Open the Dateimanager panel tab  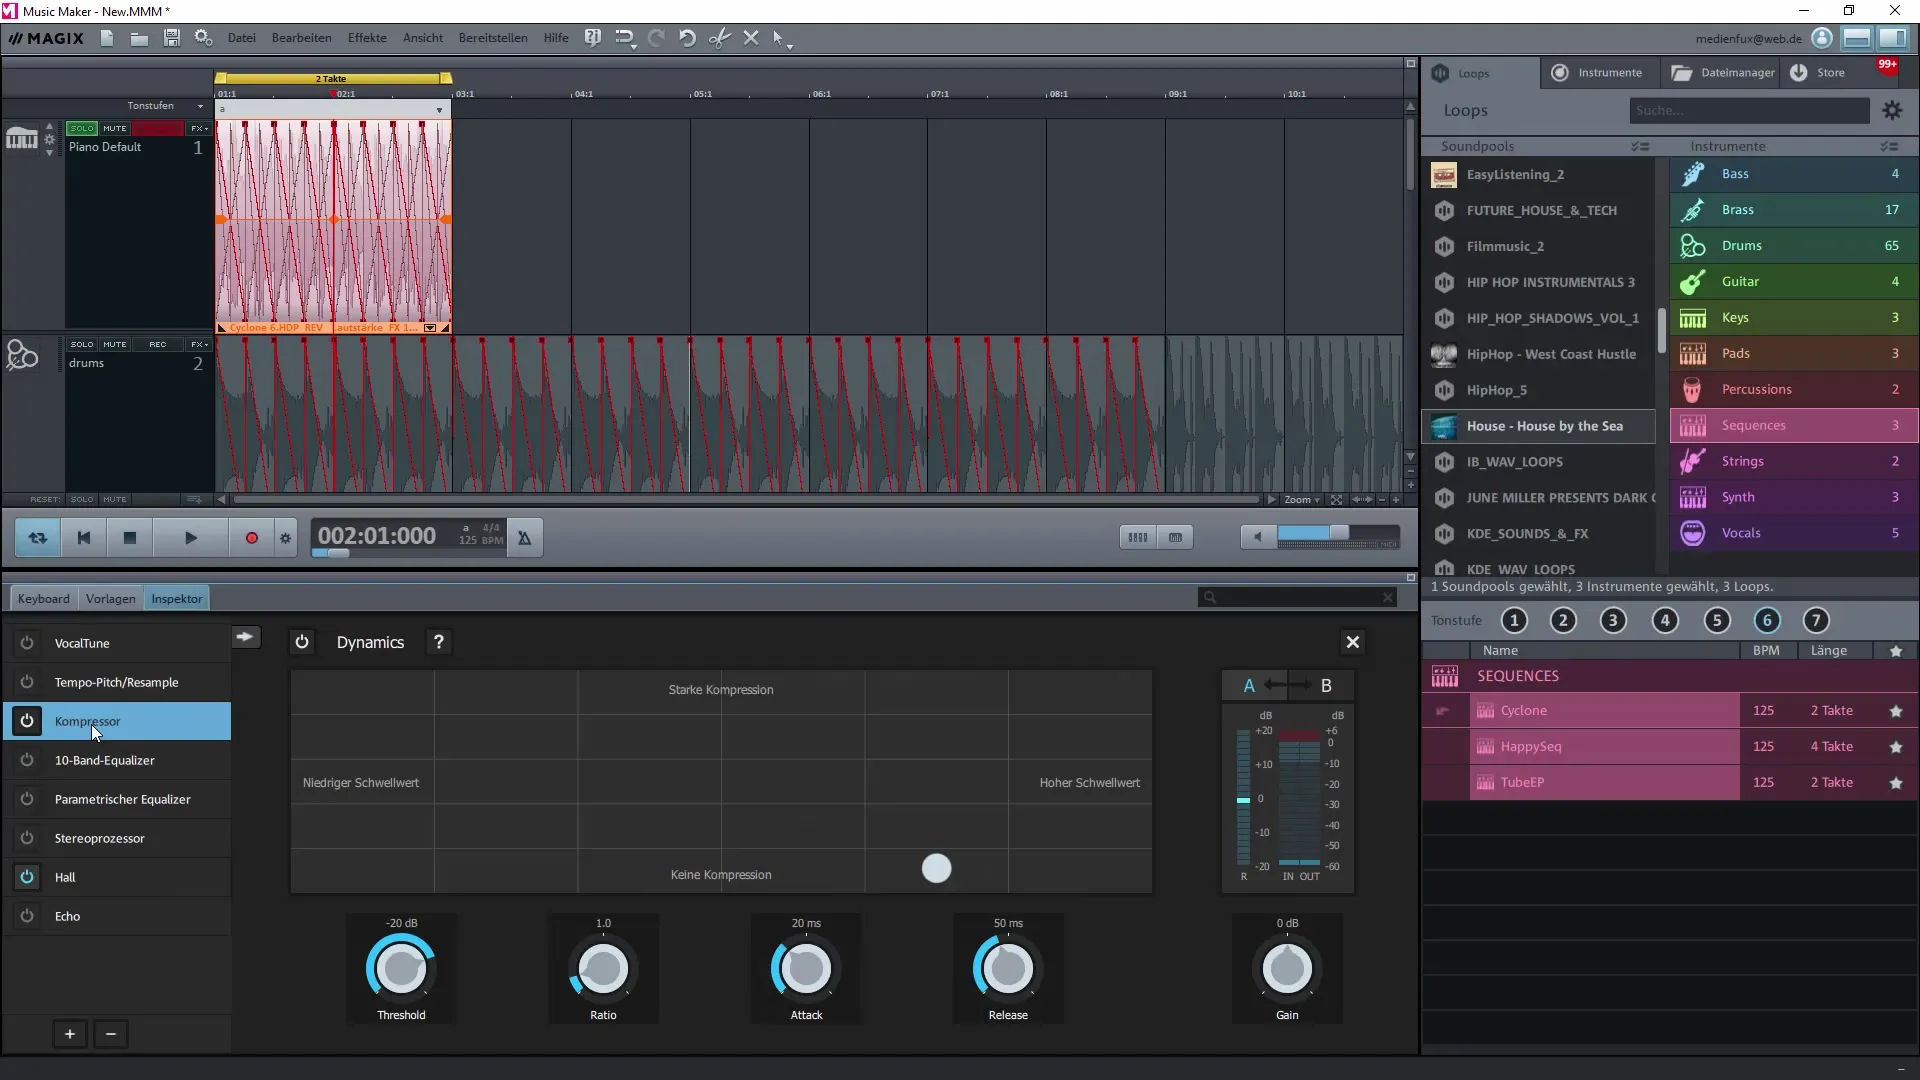pos(1722,72)
